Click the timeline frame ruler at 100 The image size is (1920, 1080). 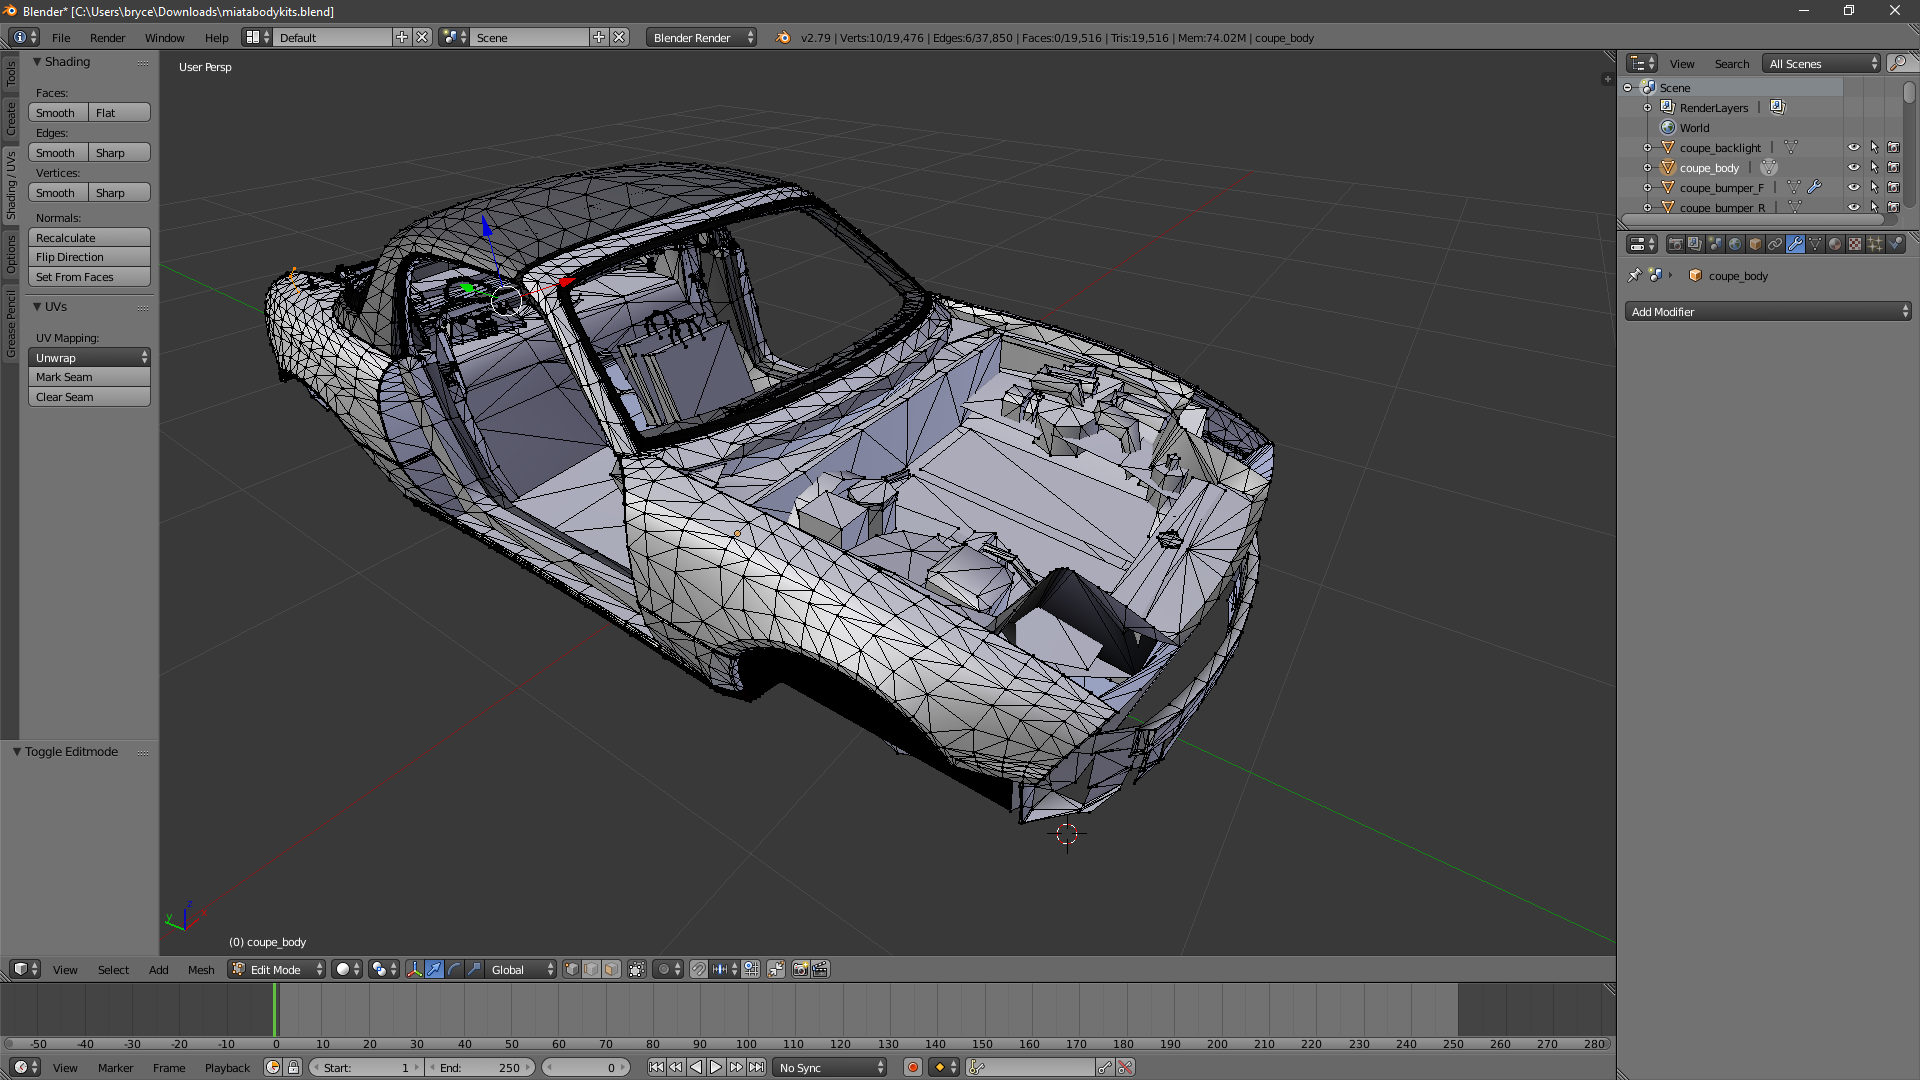[x=746, y=1043]
